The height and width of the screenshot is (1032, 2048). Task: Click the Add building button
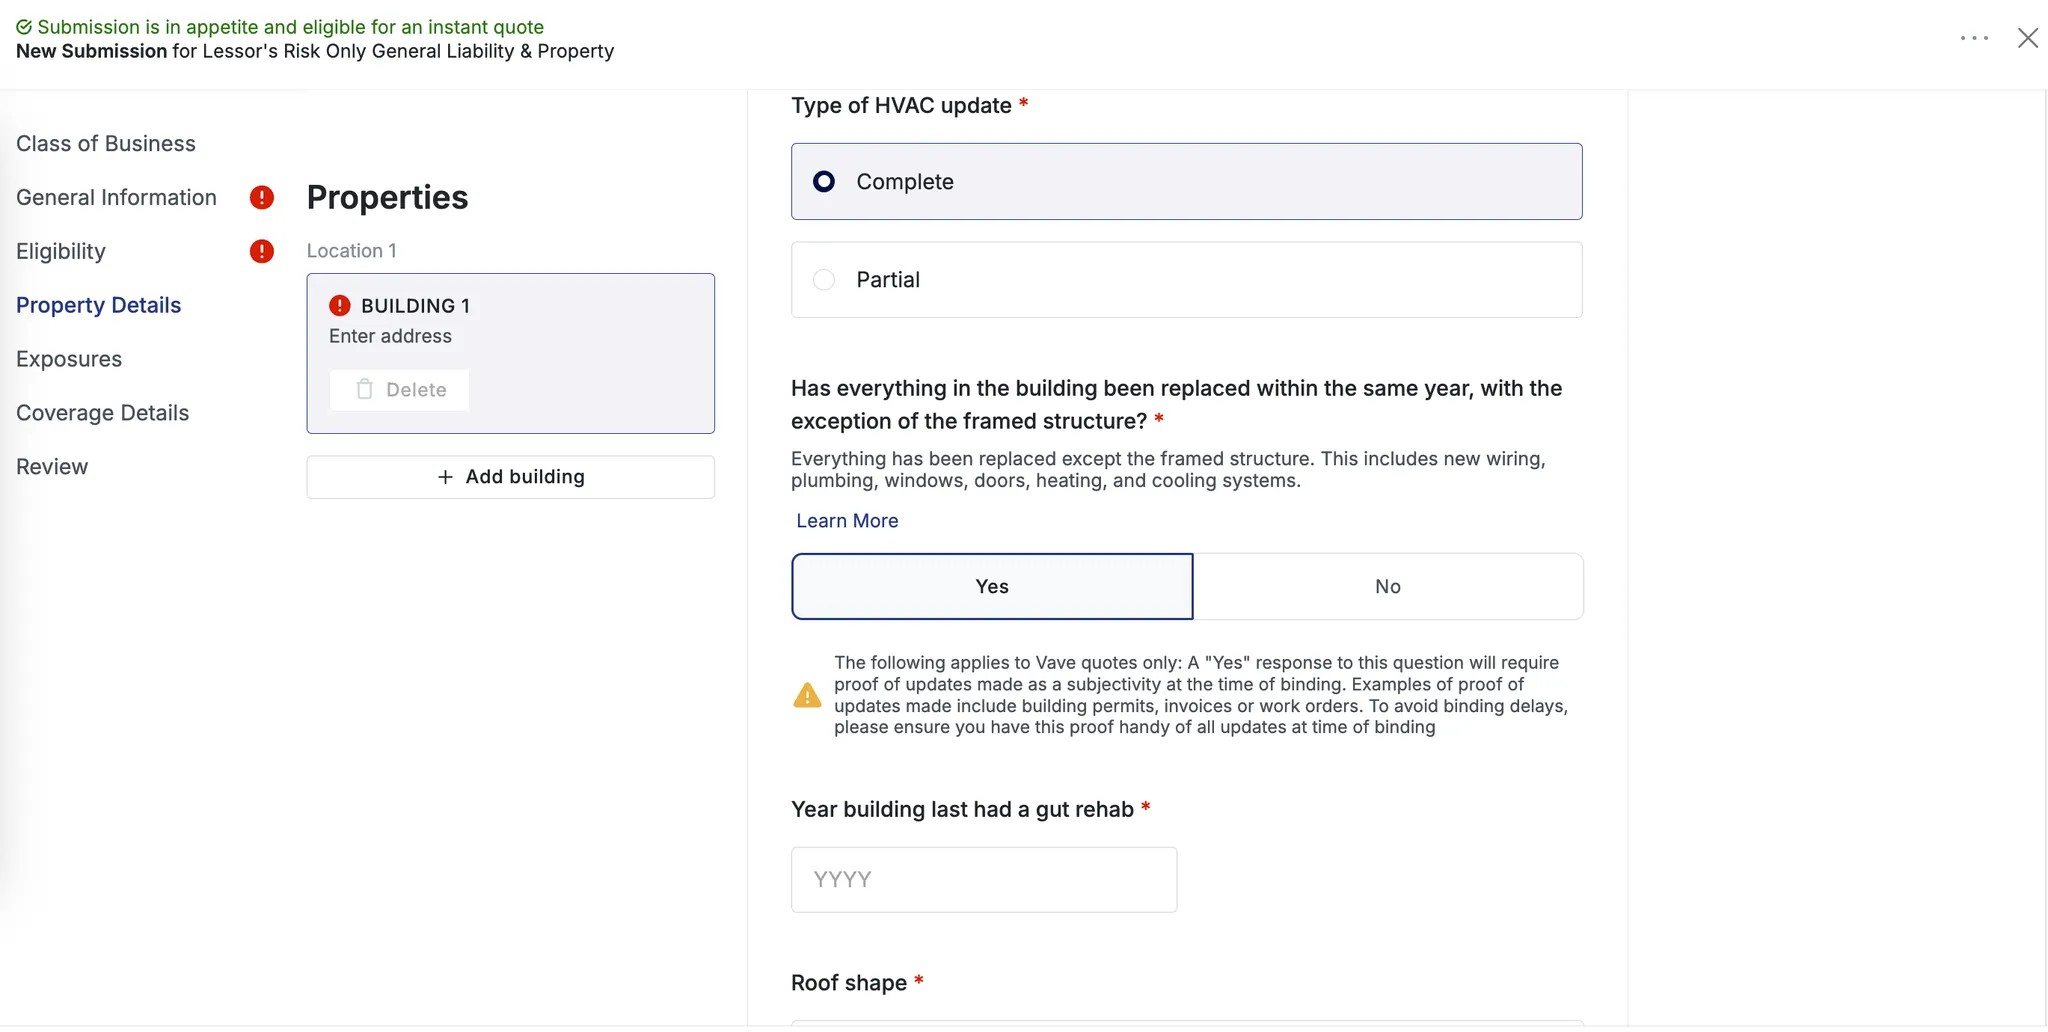pyautogui.click(x=511, y=477)
